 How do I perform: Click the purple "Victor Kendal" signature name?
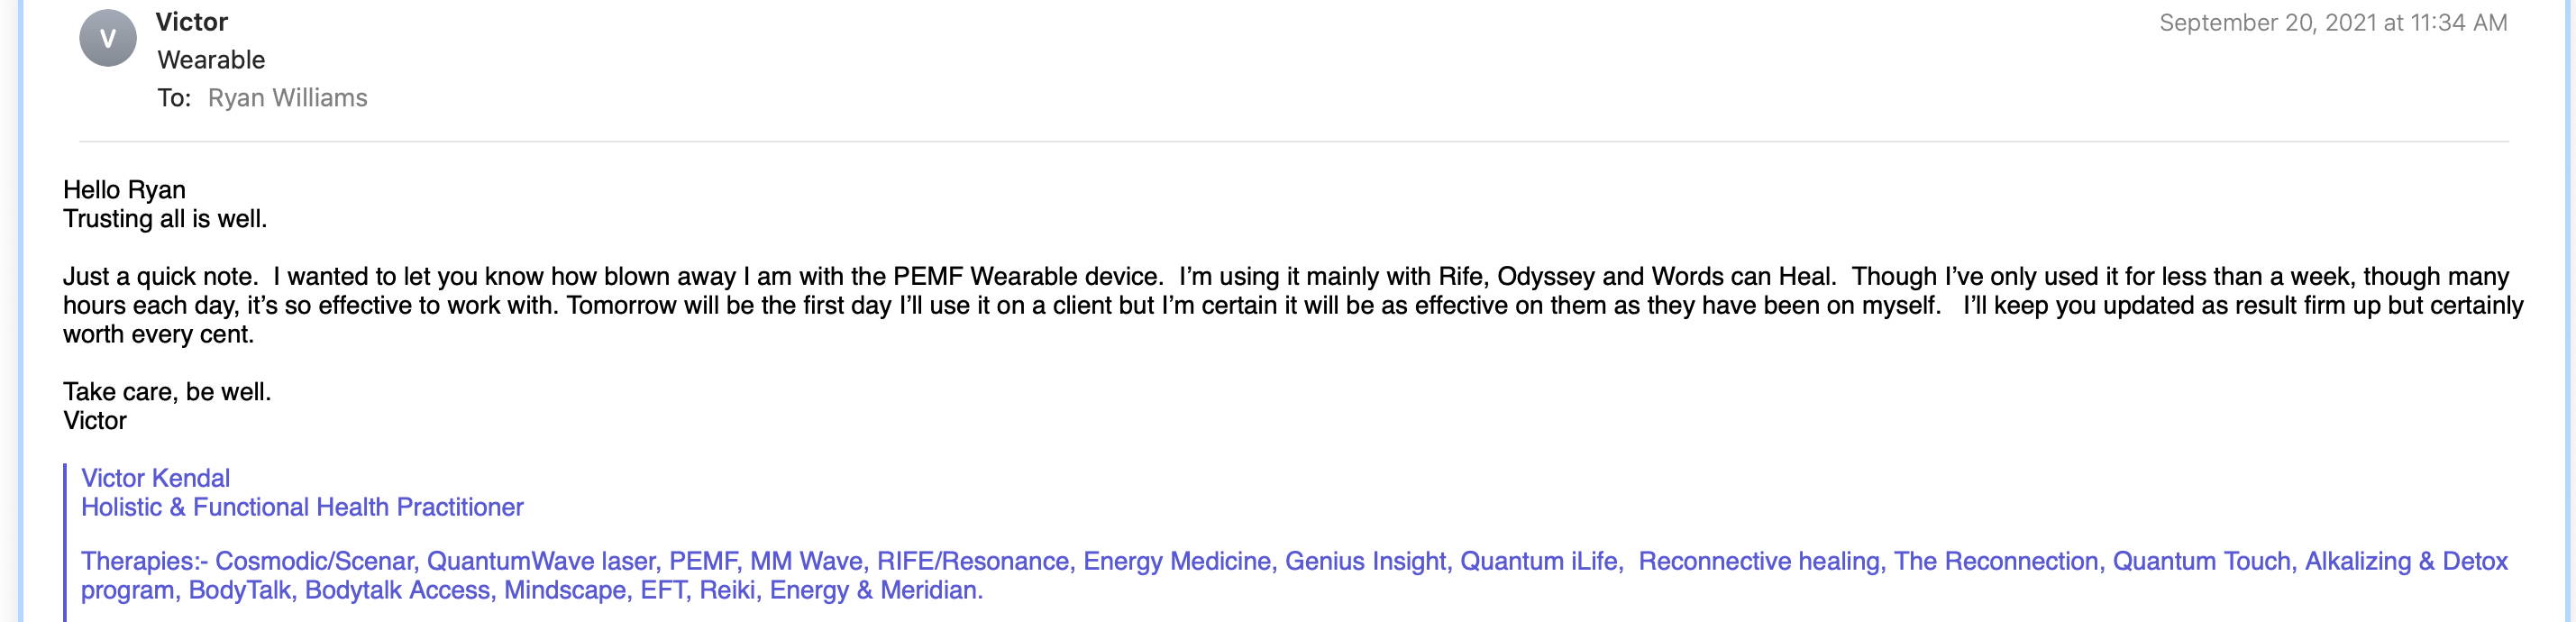tap(155, 478)
